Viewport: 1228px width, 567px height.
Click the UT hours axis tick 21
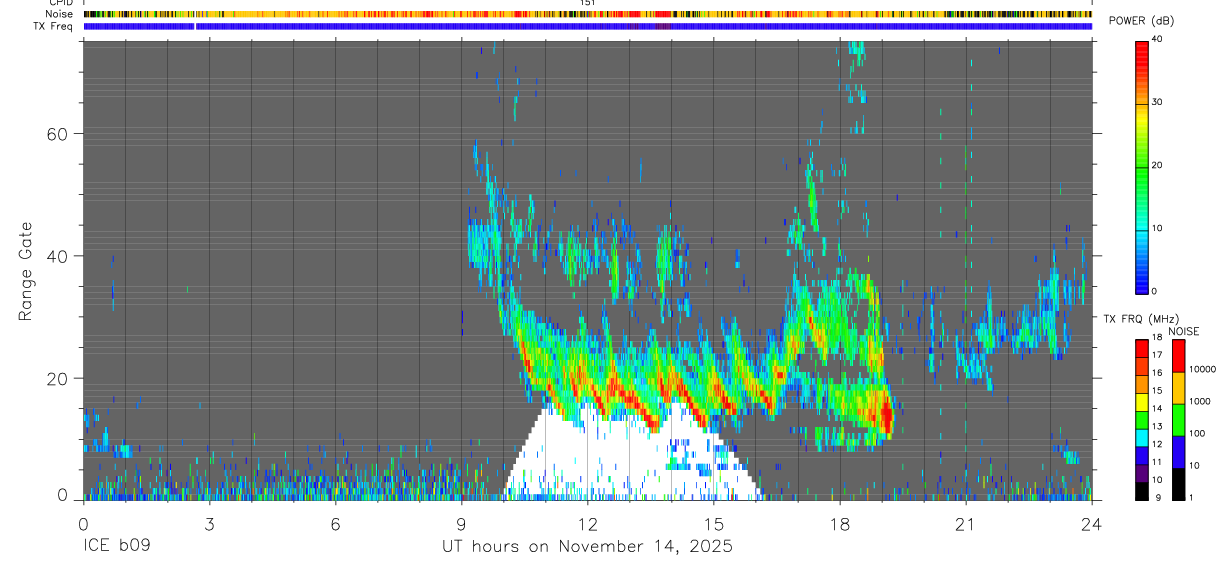966,523
